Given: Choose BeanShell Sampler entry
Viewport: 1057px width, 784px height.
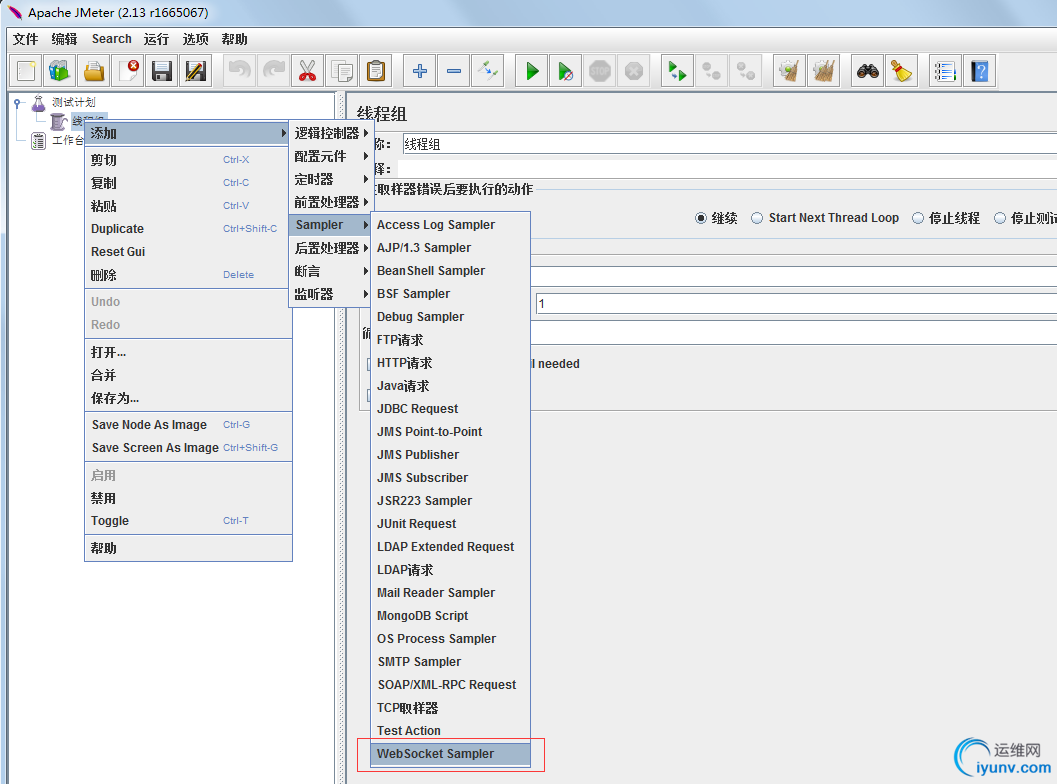Looking at the screenshot, I should tap(450, 271).
